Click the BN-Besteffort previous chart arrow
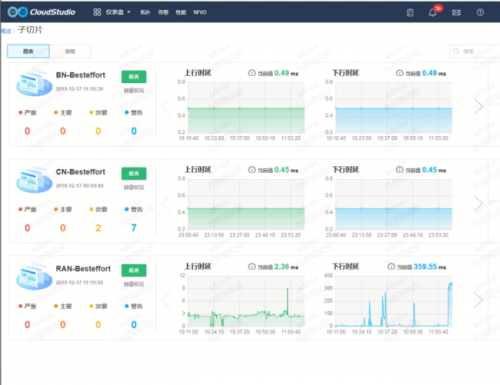Viewport: 500px width, 385px height. [x=166, y=106]
